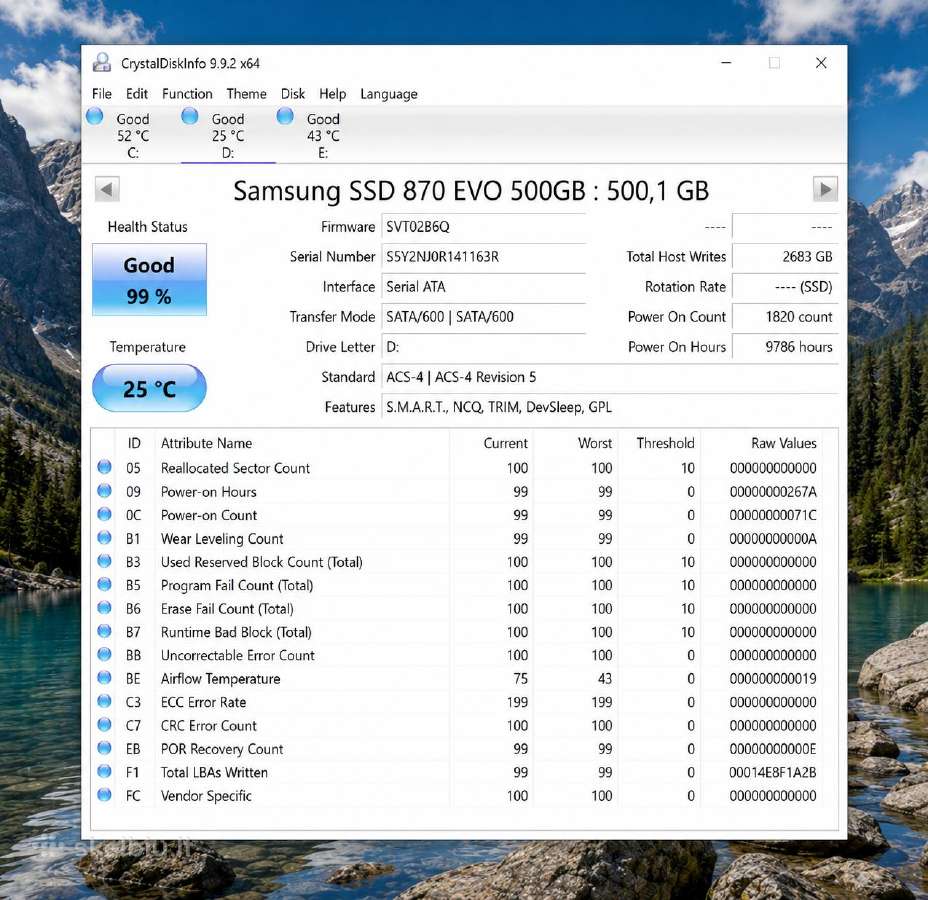This screenshot has width=928, height=900.
Task: Click status dot for POR Recovery Count
Action: [104, 747]
